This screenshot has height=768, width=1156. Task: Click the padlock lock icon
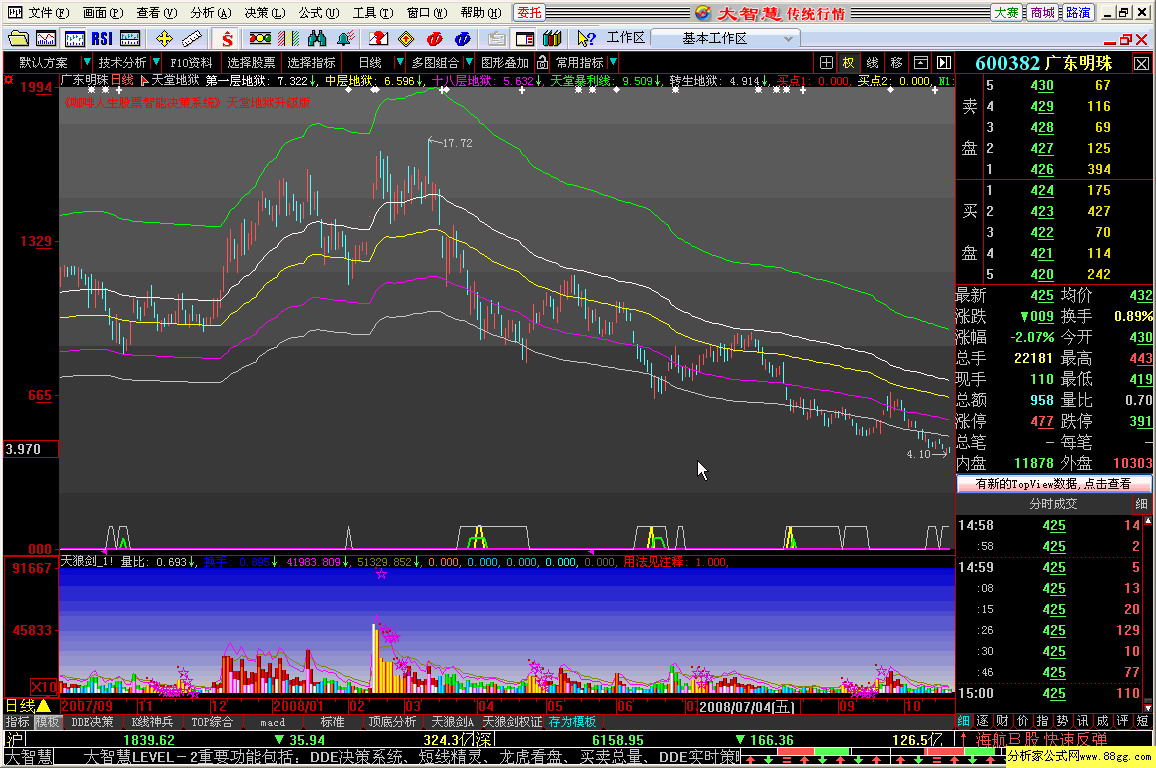click(543, 63)
